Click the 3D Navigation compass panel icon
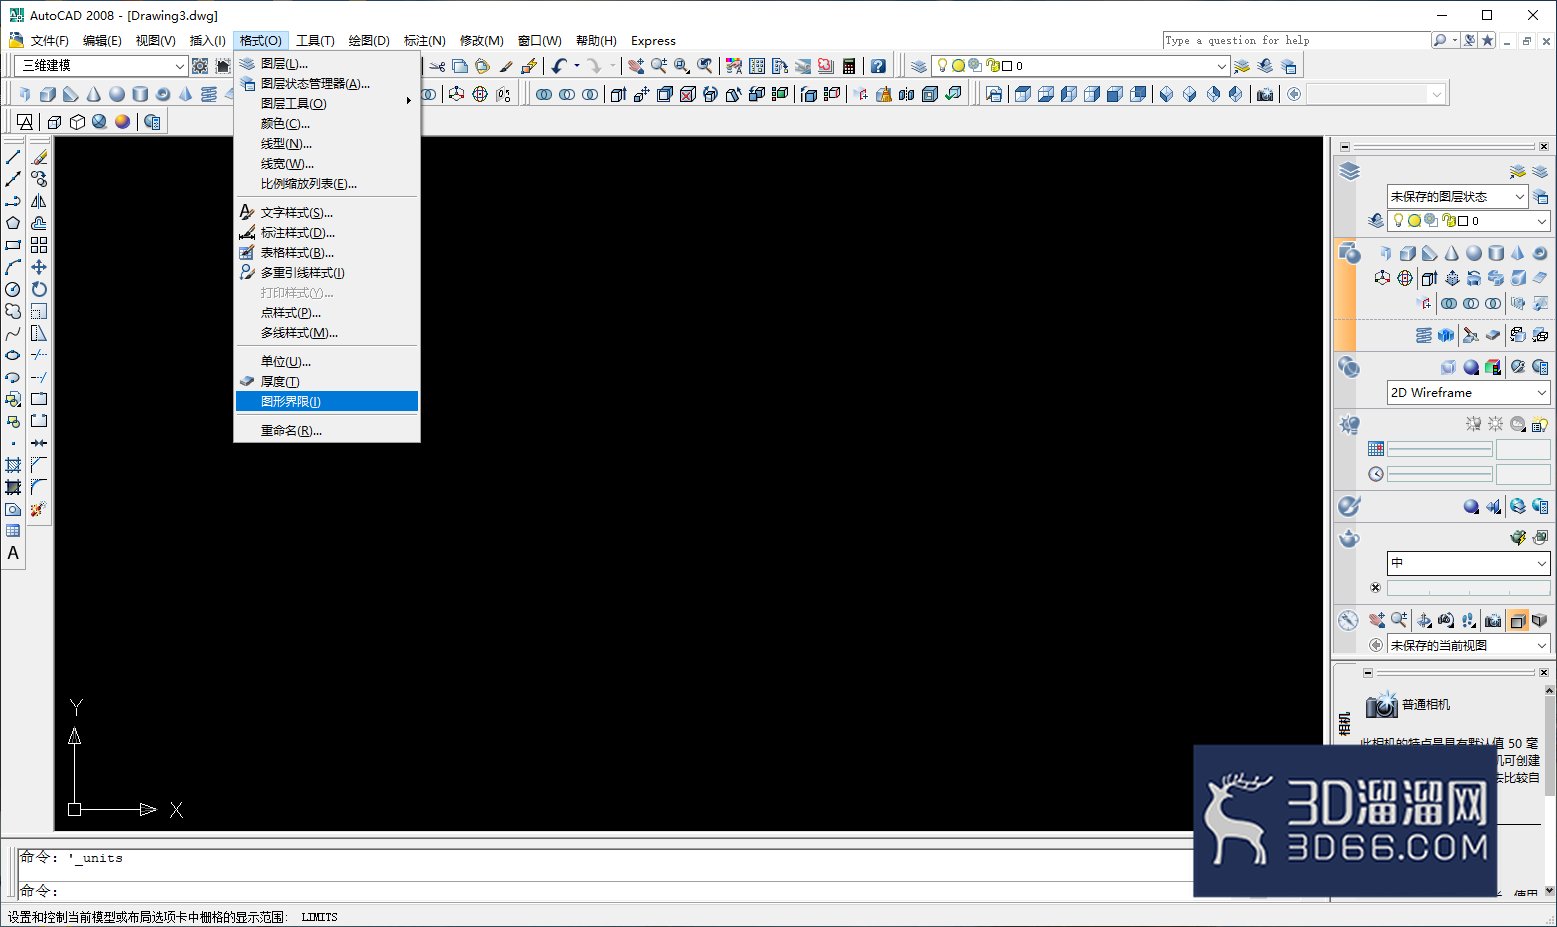 point(1348,620)
